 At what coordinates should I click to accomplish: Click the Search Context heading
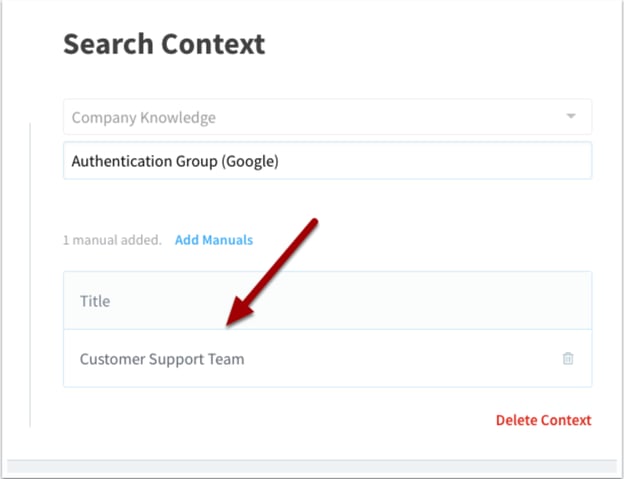(x=164, y=43)
